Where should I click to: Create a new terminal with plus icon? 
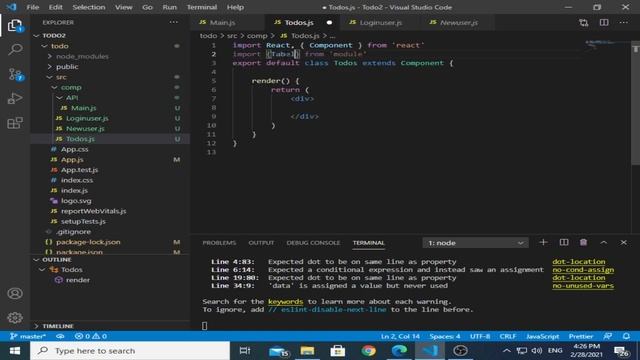coord(543,242)
